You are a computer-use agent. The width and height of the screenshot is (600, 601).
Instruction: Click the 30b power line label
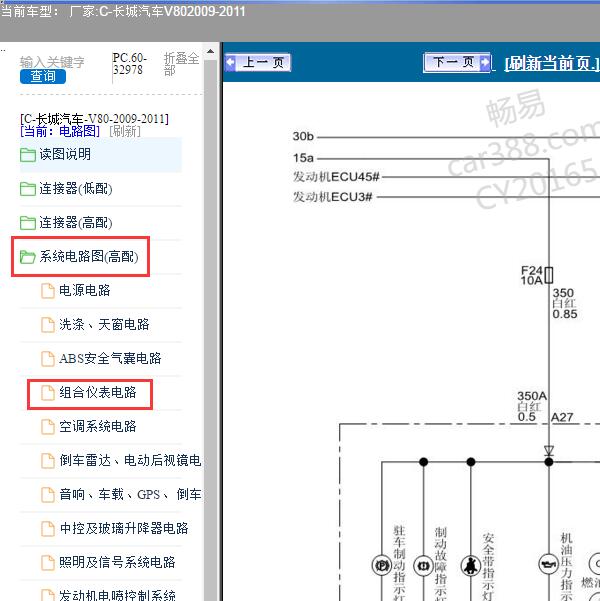click(303, 136)
